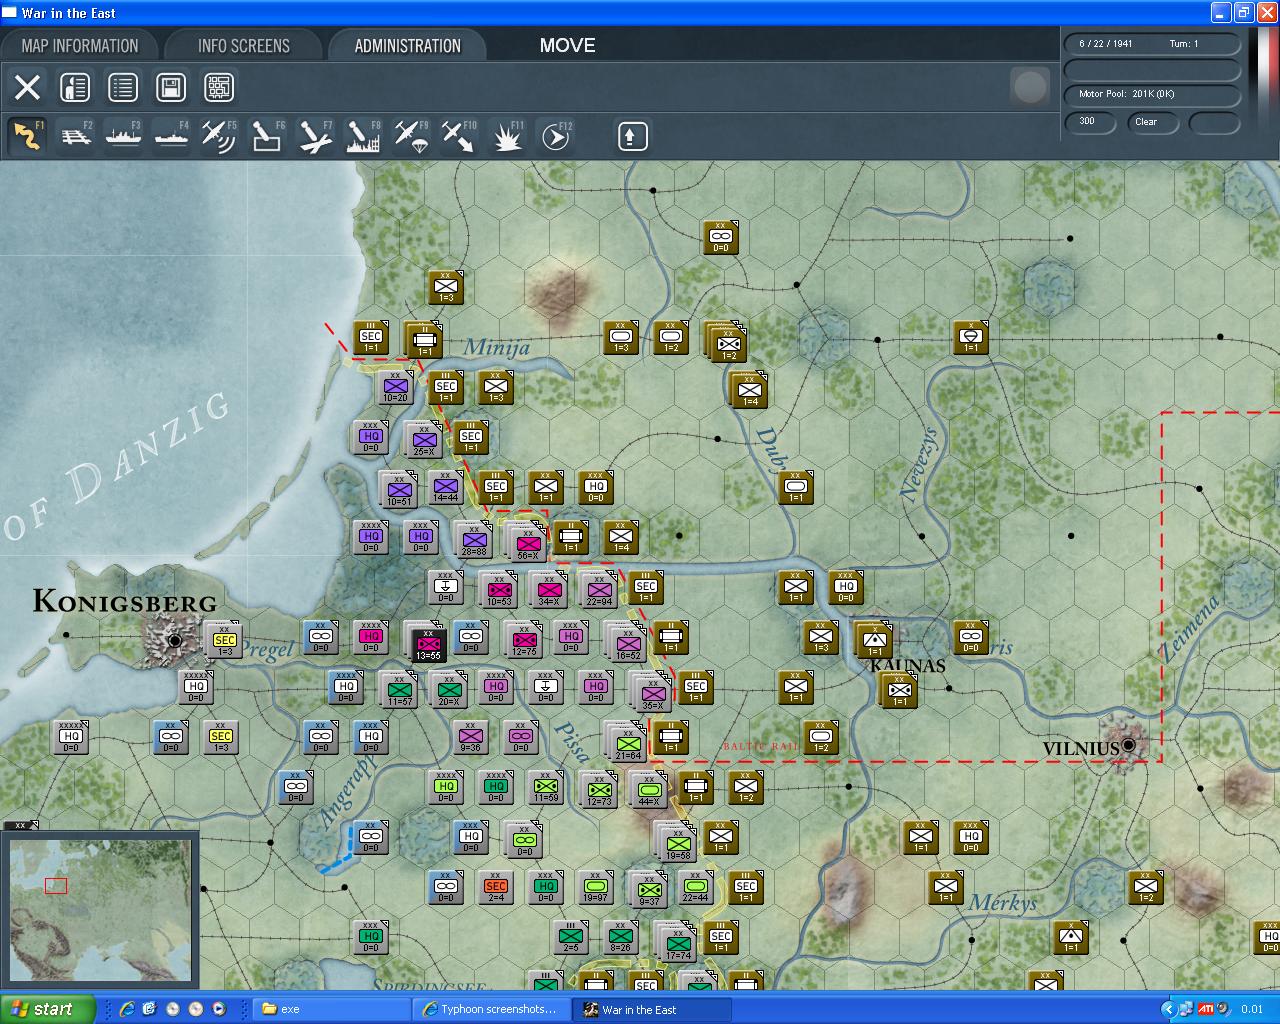Click the F12 end turn arrow icon
The image size is (1280, 1024).
click(555, 136)
